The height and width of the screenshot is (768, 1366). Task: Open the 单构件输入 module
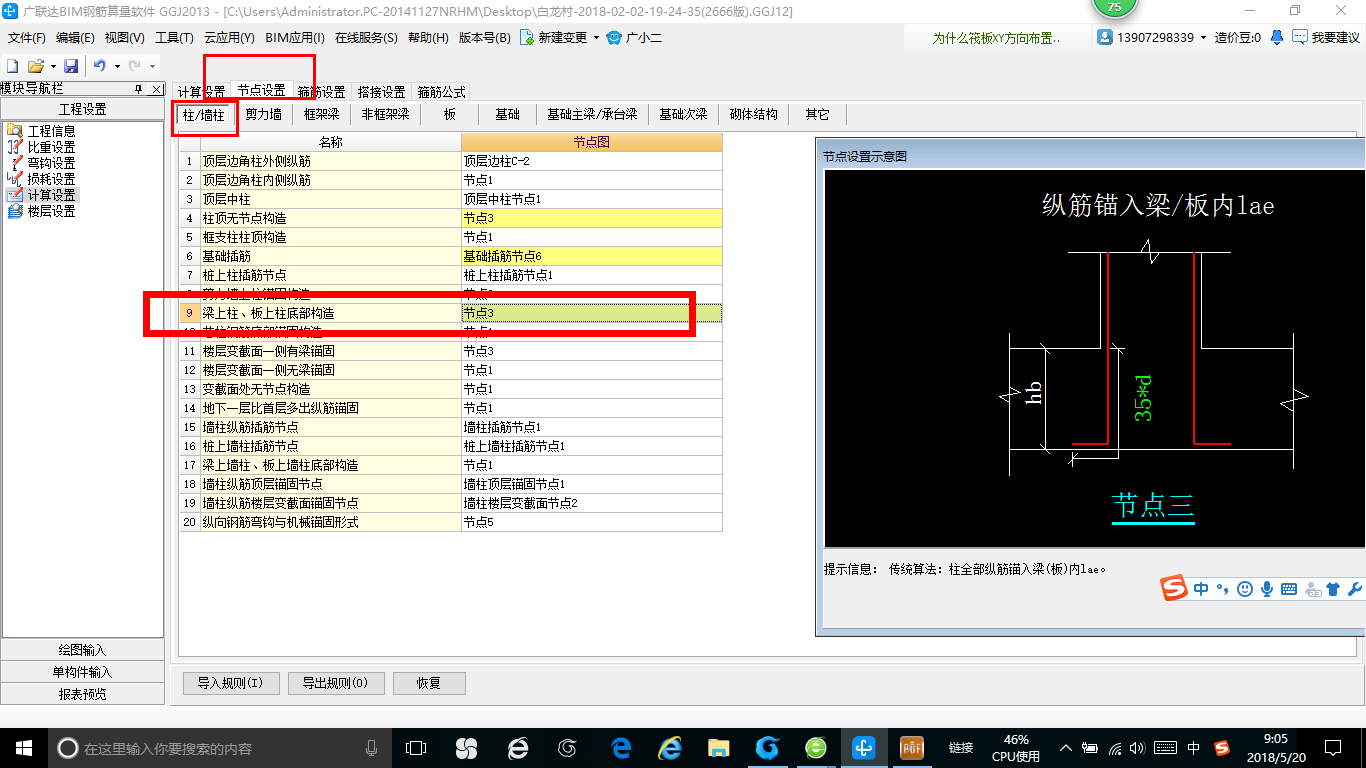click(82, 672)
